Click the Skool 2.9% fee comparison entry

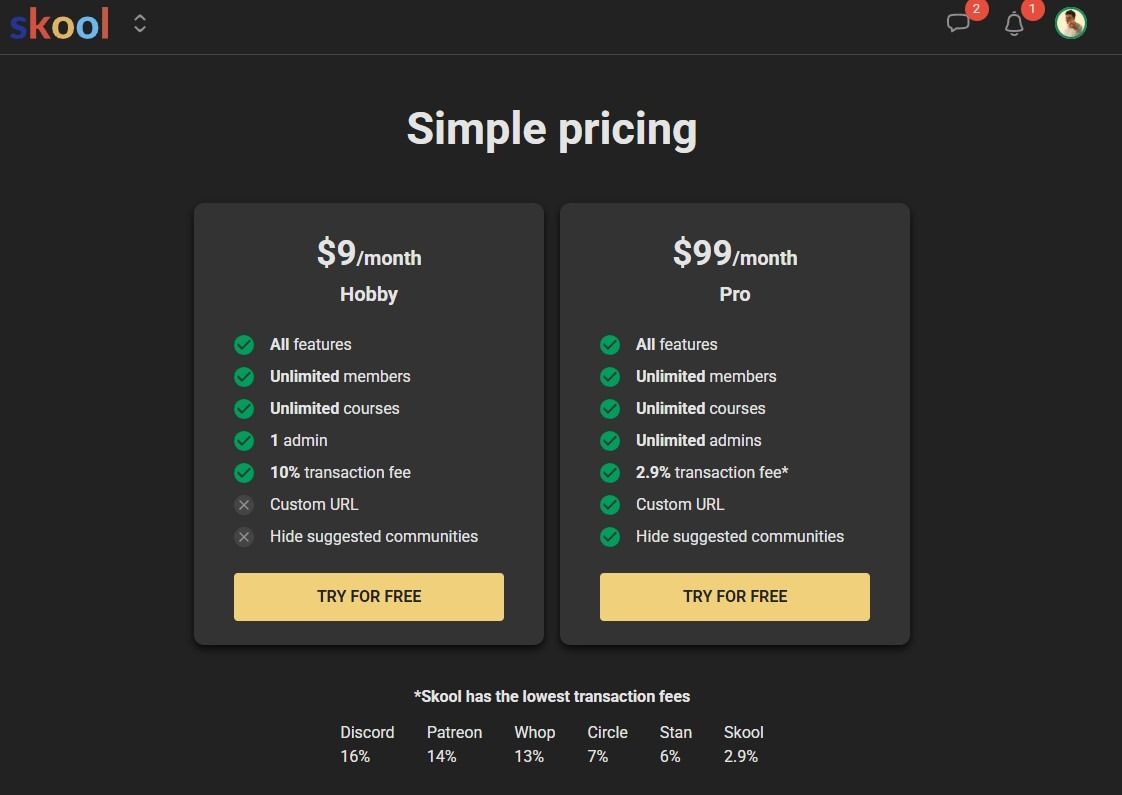click(x=743, y=744)
